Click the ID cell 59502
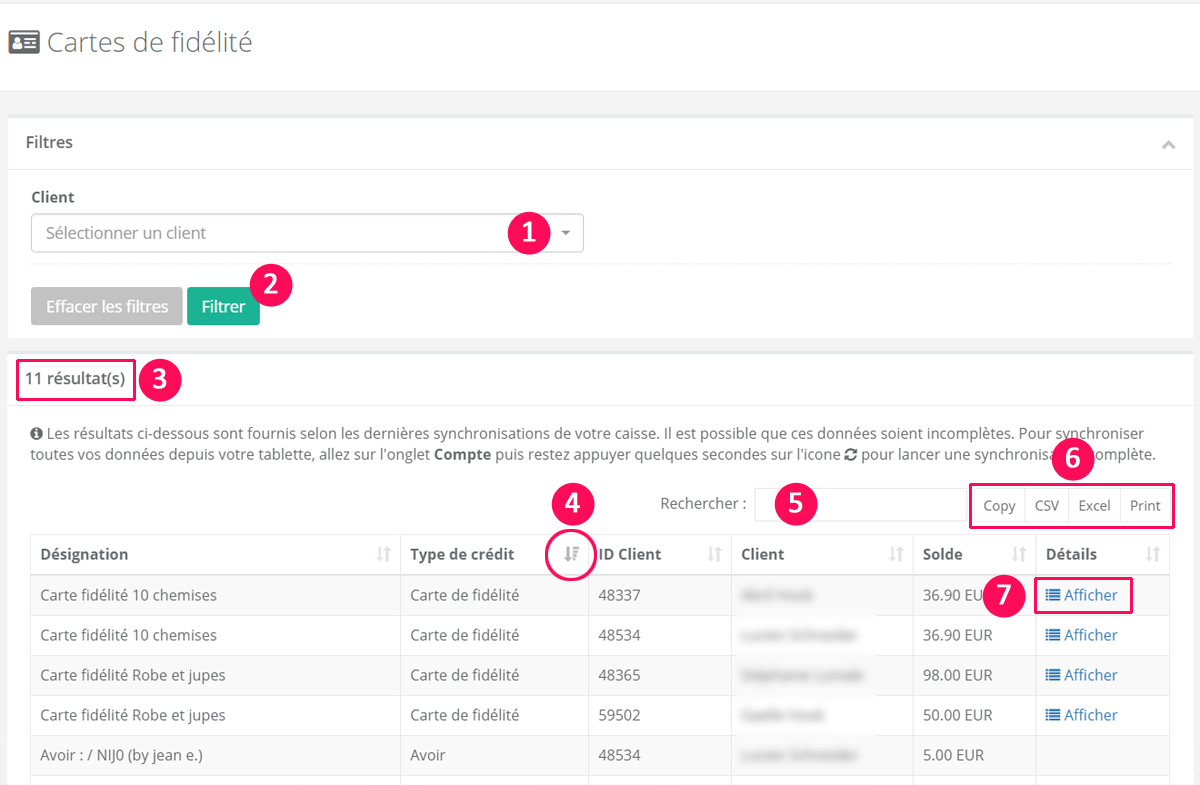Viewport: 1200px width, 785px height. click(x=660, y=715)
